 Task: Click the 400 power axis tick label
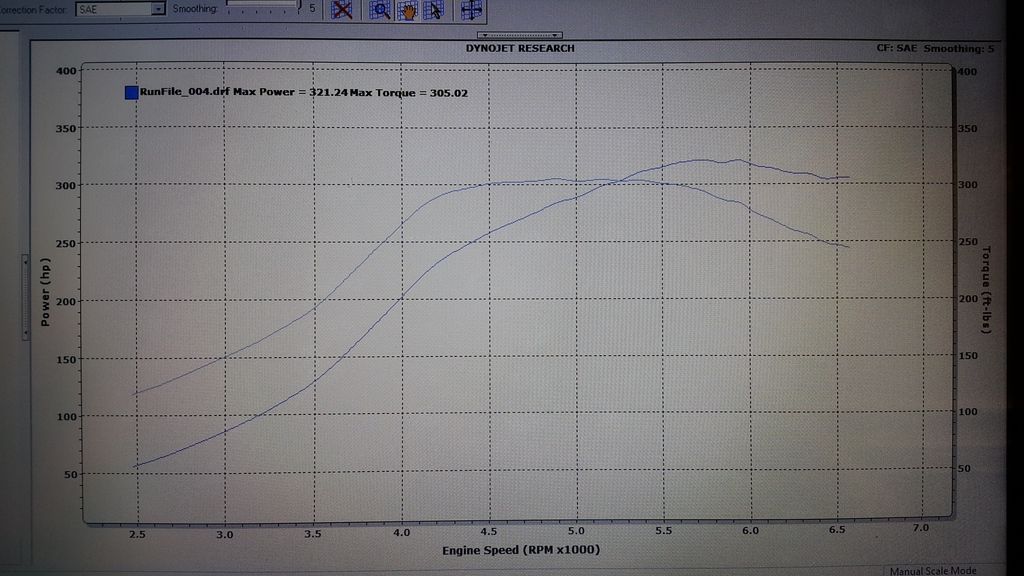[x=66, y=71]
